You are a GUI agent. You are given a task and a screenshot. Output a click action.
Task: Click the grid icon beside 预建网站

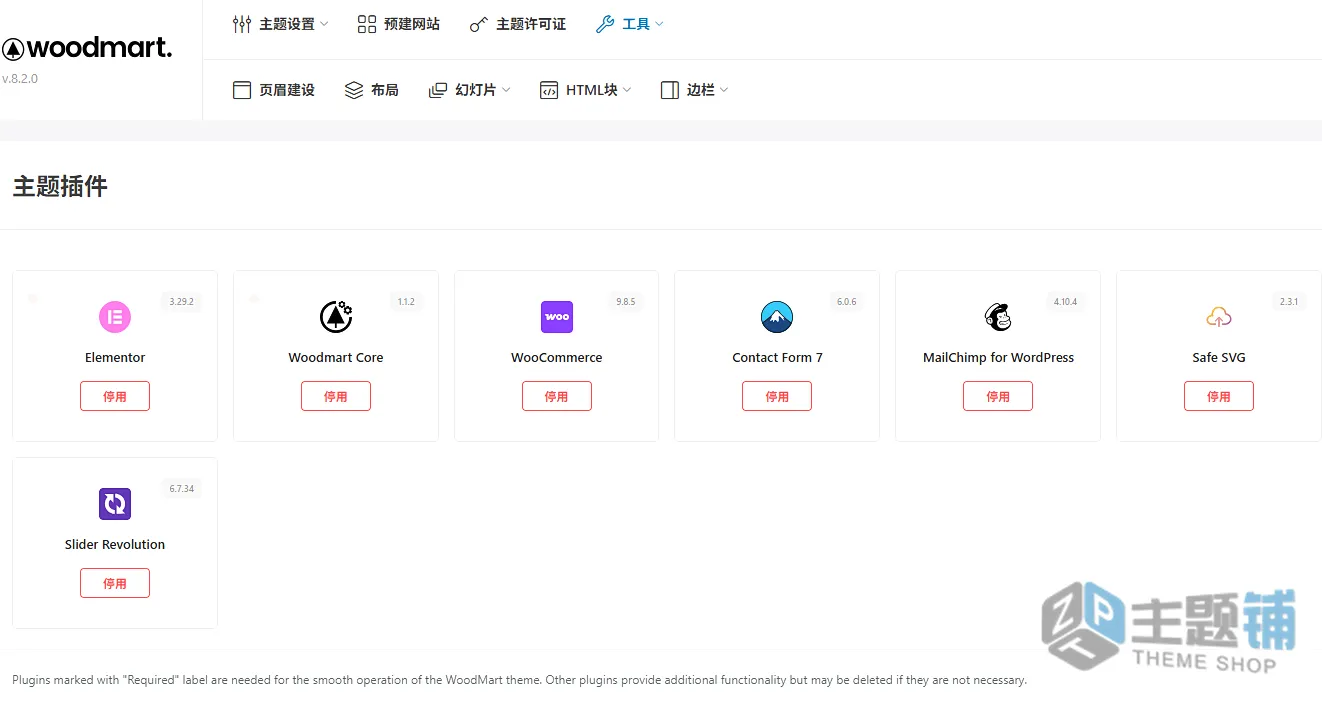(367, 24)
